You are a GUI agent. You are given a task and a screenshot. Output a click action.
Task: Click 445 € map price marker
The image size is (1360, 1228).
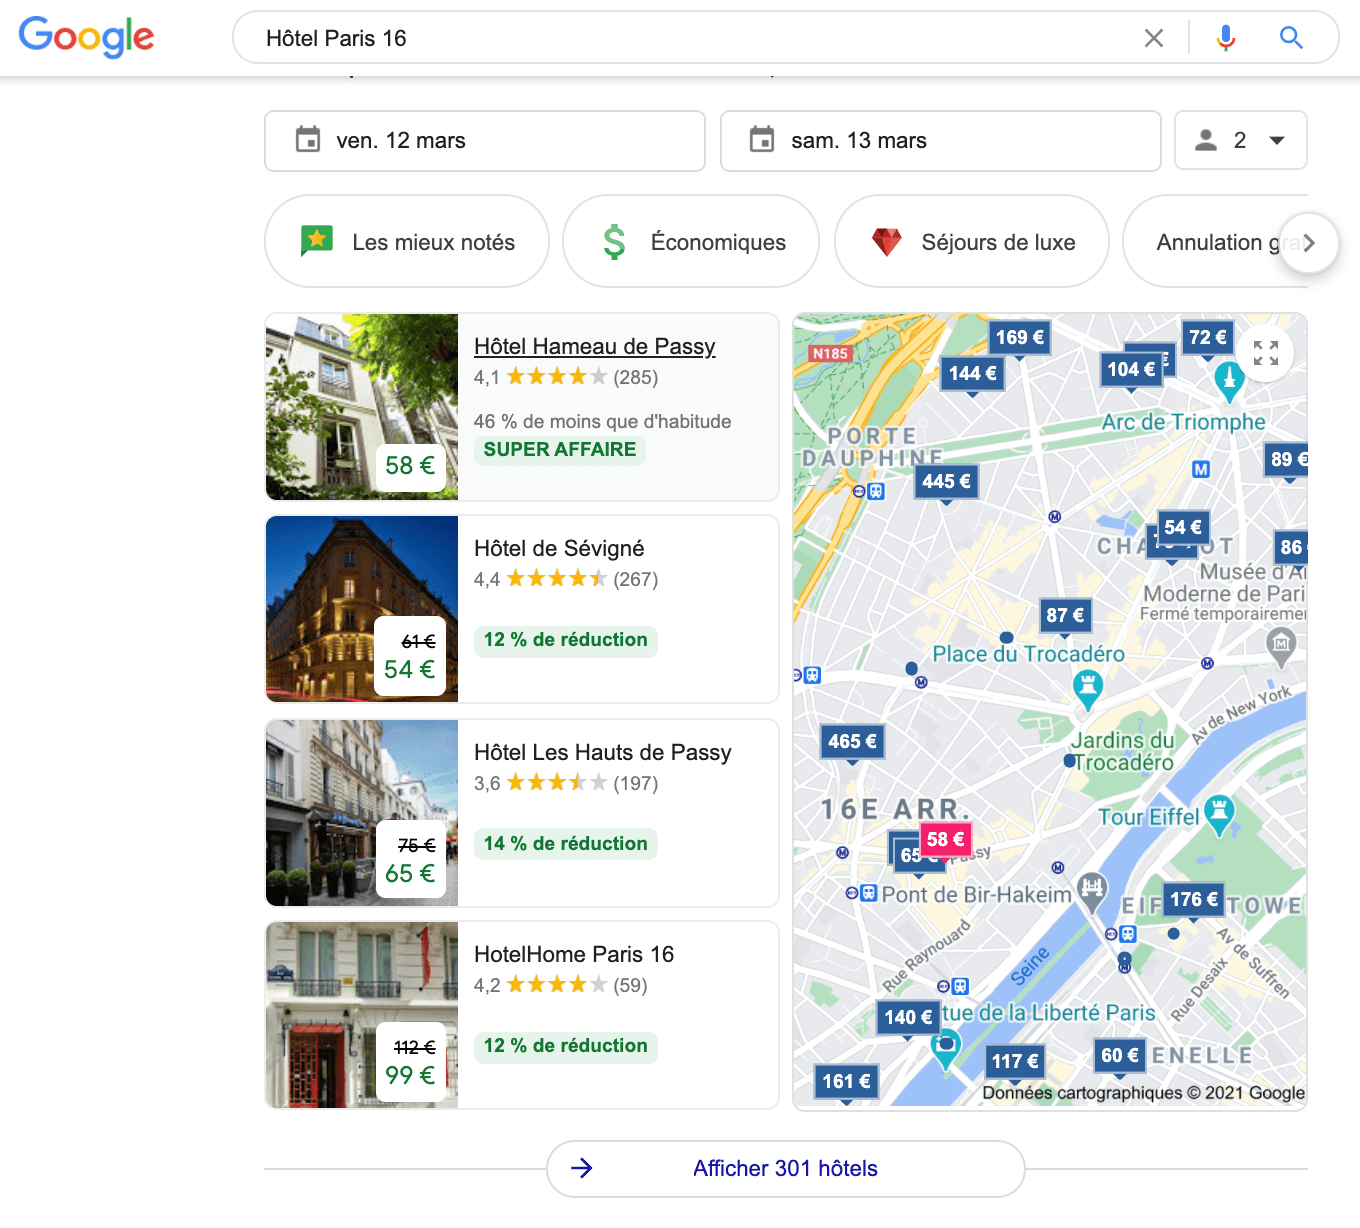[946, 482]
